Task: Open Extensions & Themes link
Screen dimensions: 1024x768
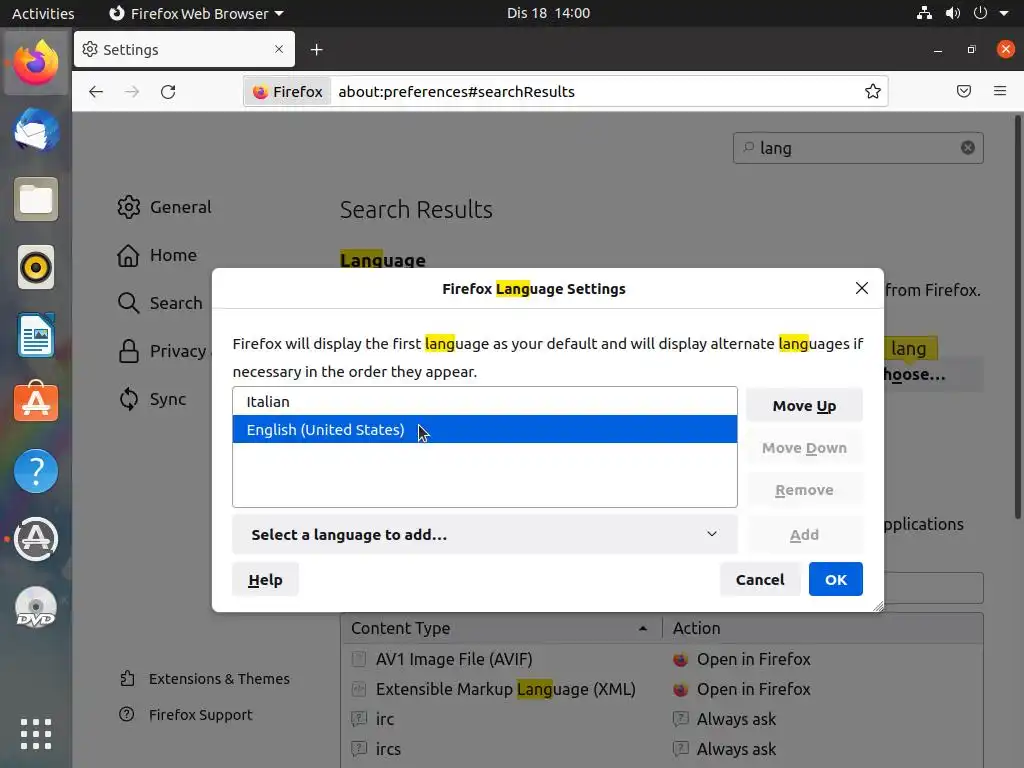Action: pyautogui.click(x=204, y=679)
